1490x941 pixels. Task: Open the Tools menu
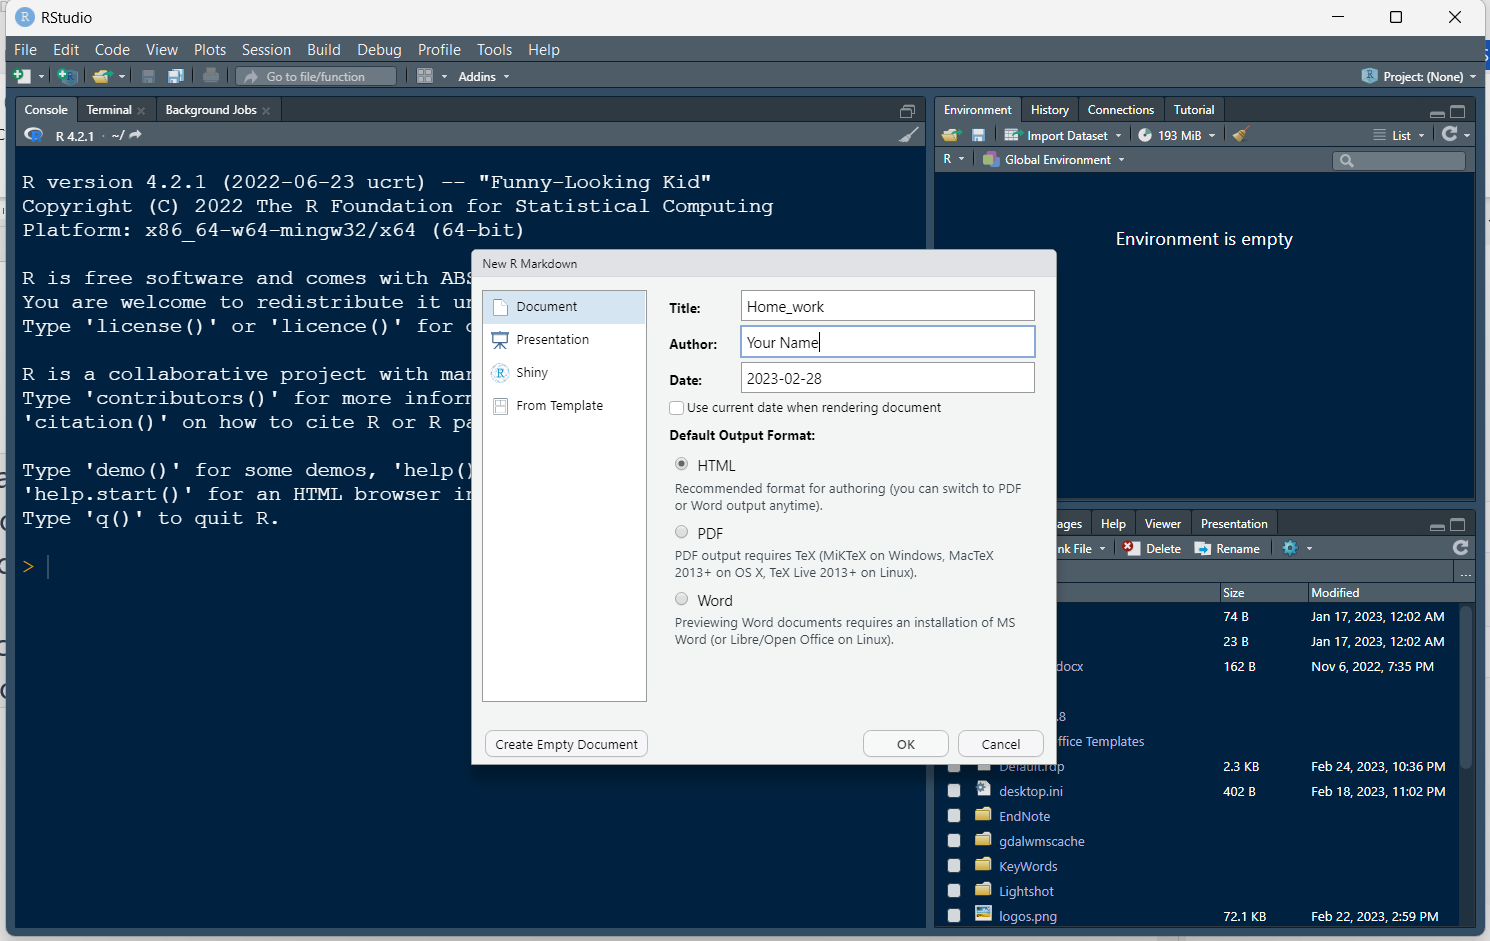(x=494, y=50)
